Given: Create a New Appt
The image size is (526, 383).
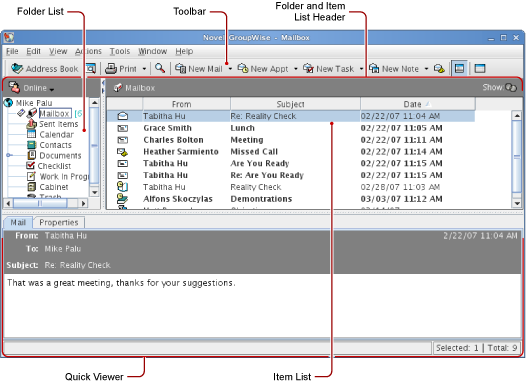Looking at the screenshot, I should [263, 69].
